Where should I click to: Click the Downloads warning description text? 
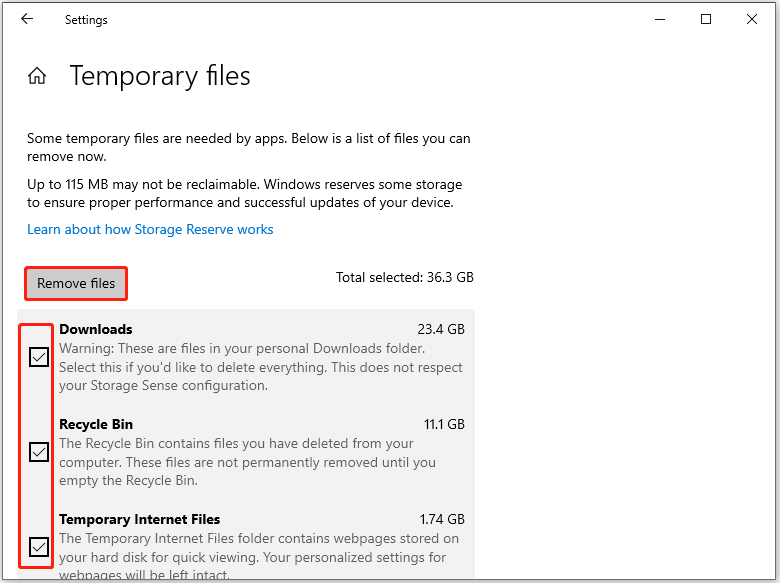click(x=260, y=367)
